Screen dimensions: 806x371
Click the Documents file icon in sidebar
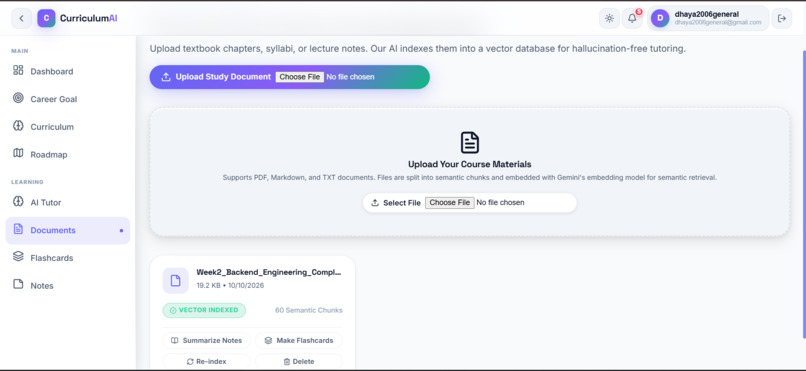(x=18, y=229)
